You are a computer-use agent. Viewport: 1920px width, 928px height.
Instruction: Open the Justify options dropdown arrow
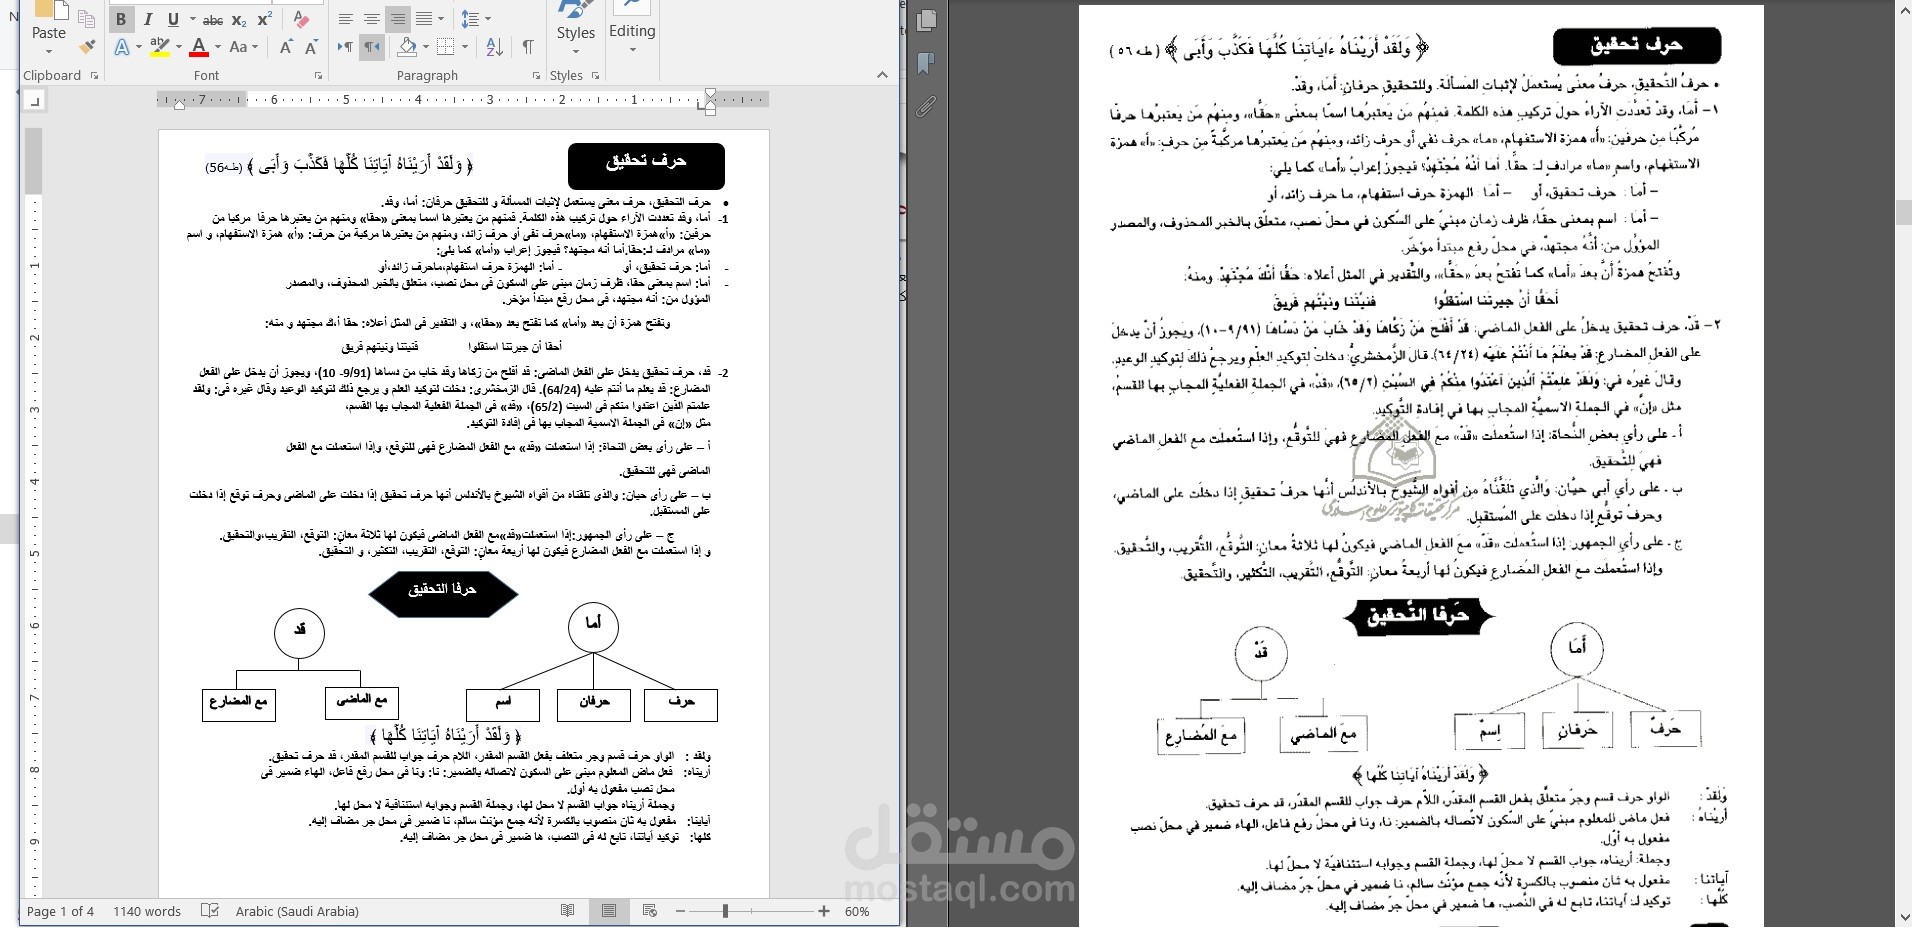tap(441, 19)
